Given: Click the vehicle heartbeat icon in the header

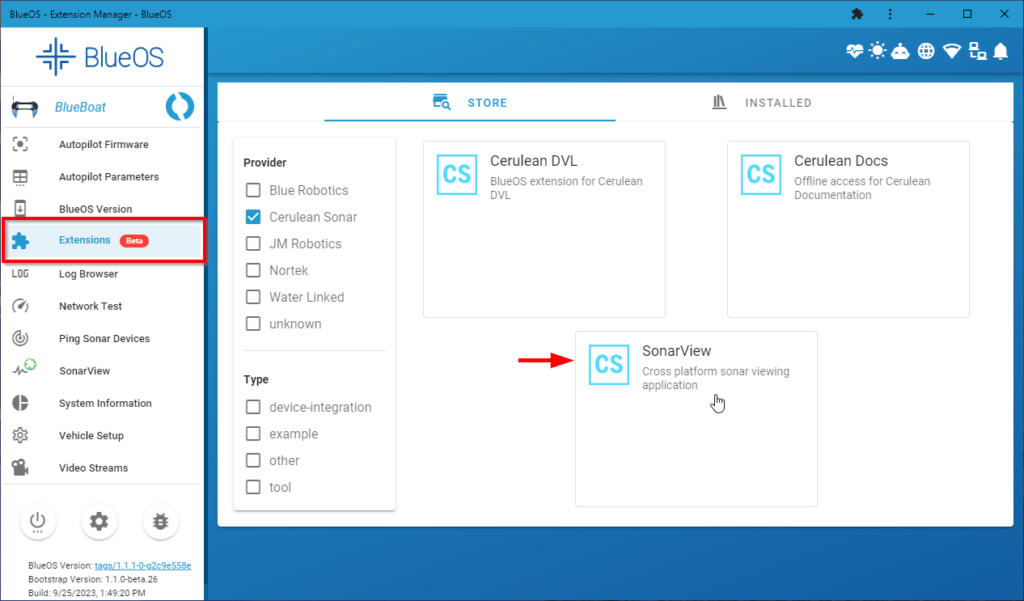Looking at the screenshot, I should tap(853, 50).
